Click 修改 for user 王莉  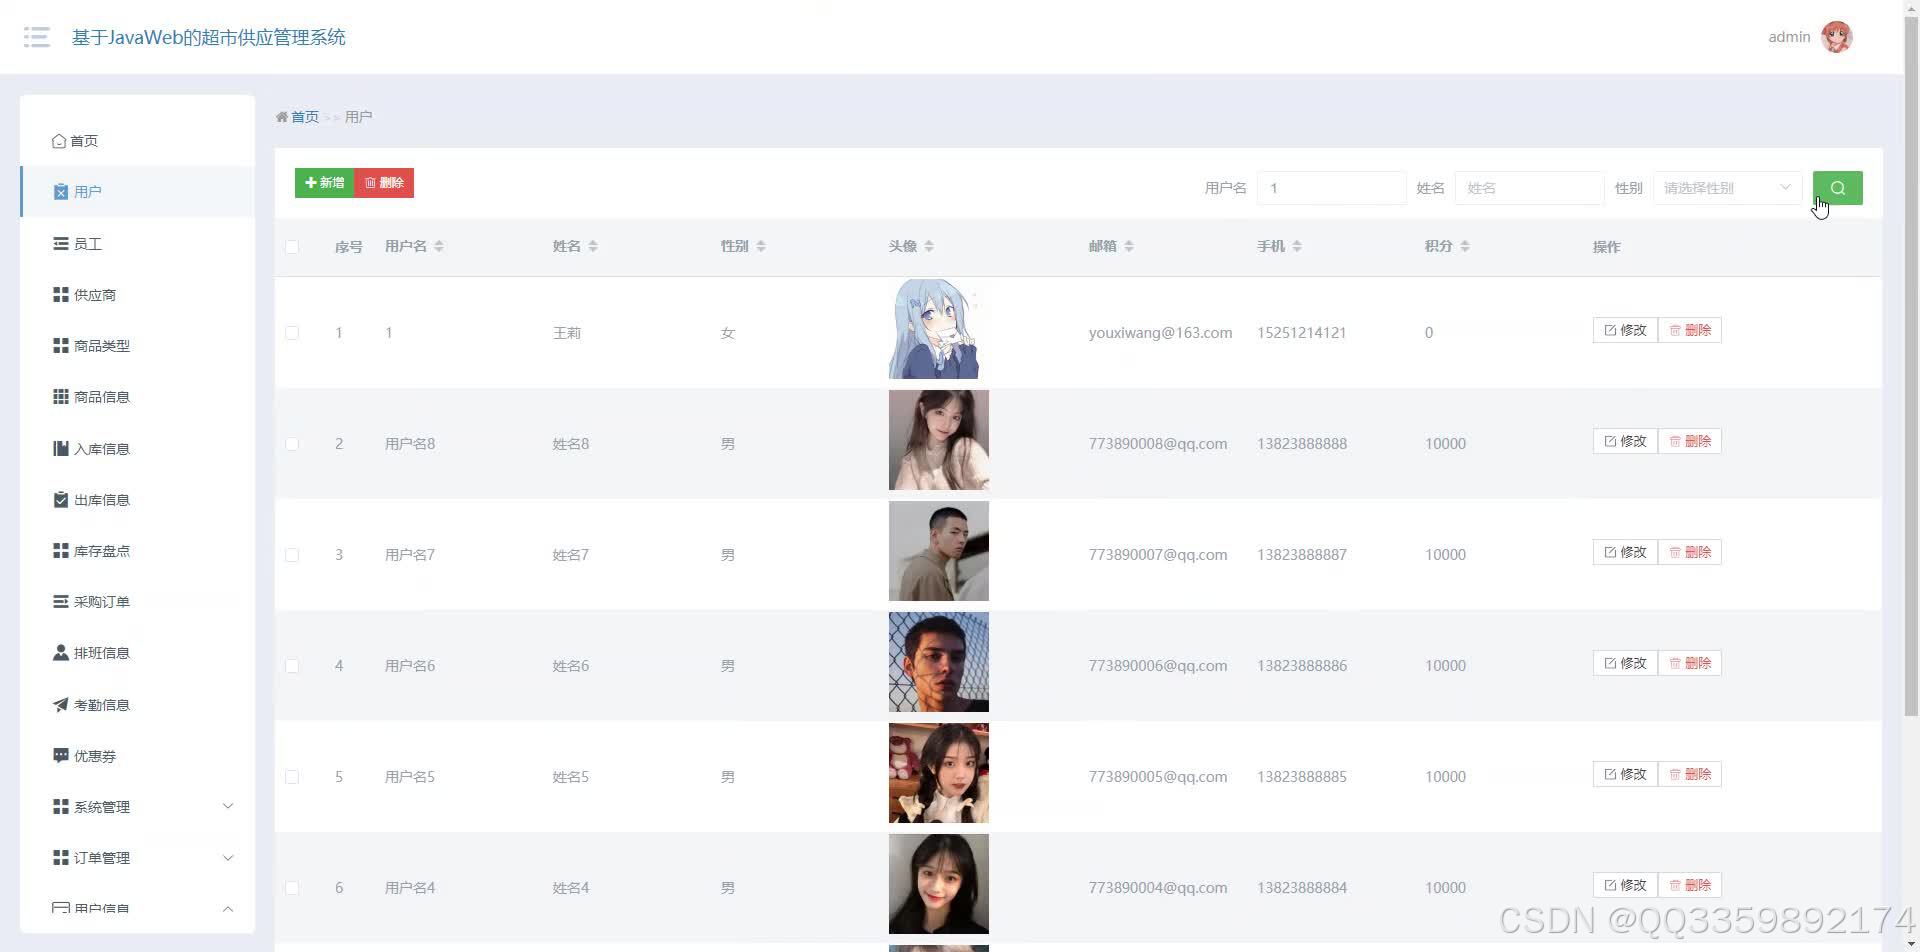(x=1625, y=330)
